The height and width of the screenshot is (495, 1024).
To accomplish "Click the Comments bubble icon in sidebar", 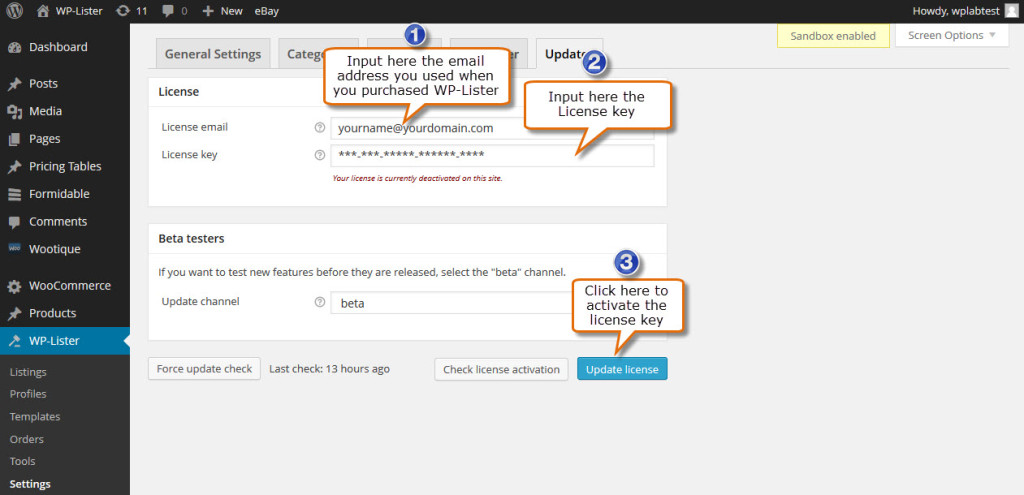I will pos(14,222).
